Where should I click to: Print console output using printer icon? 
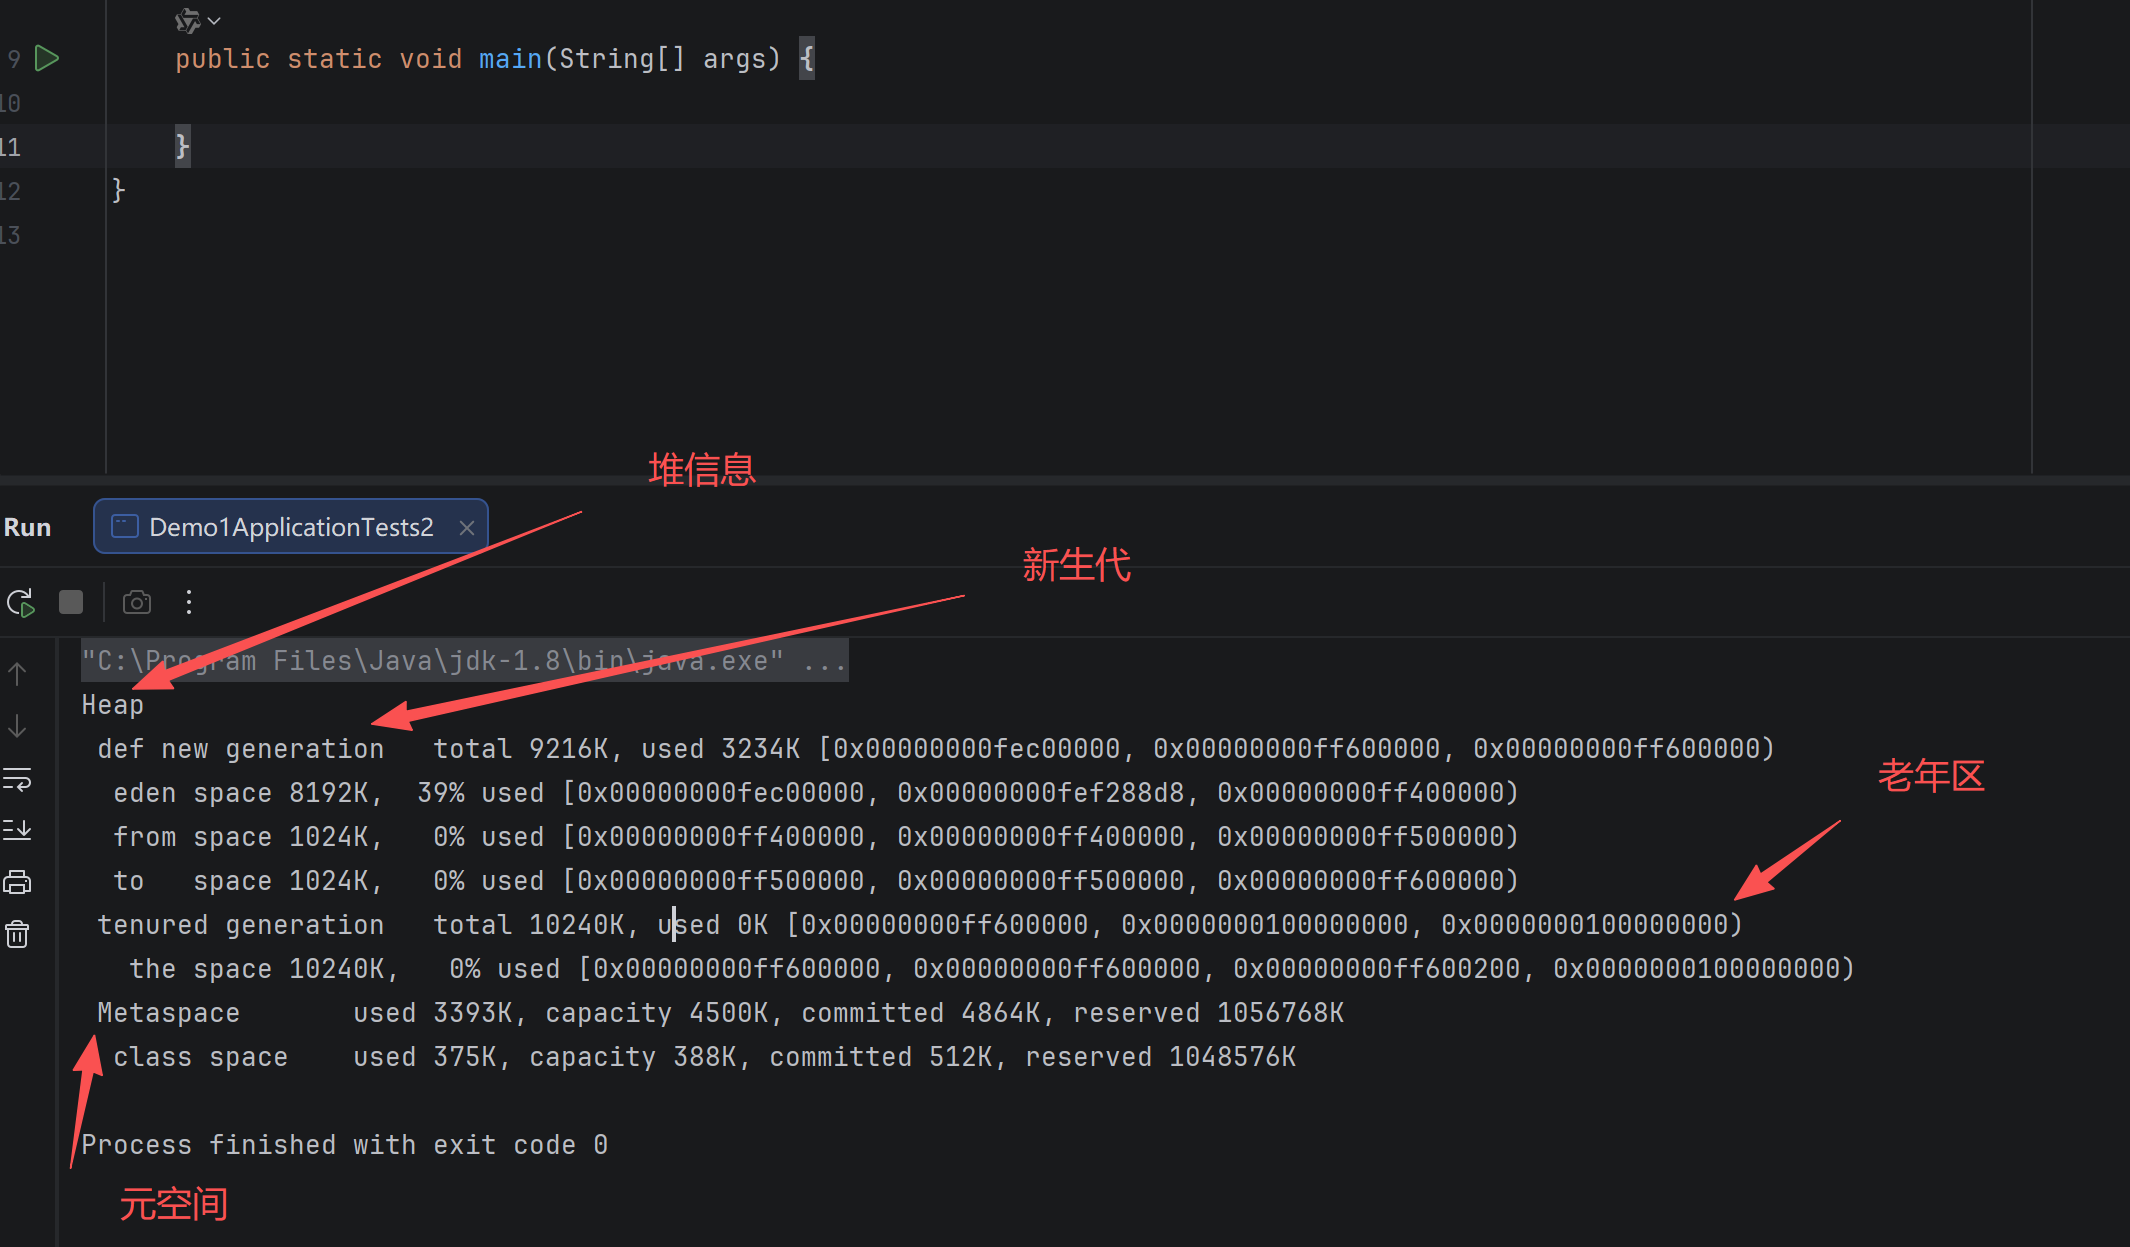(x=17, y=882)
